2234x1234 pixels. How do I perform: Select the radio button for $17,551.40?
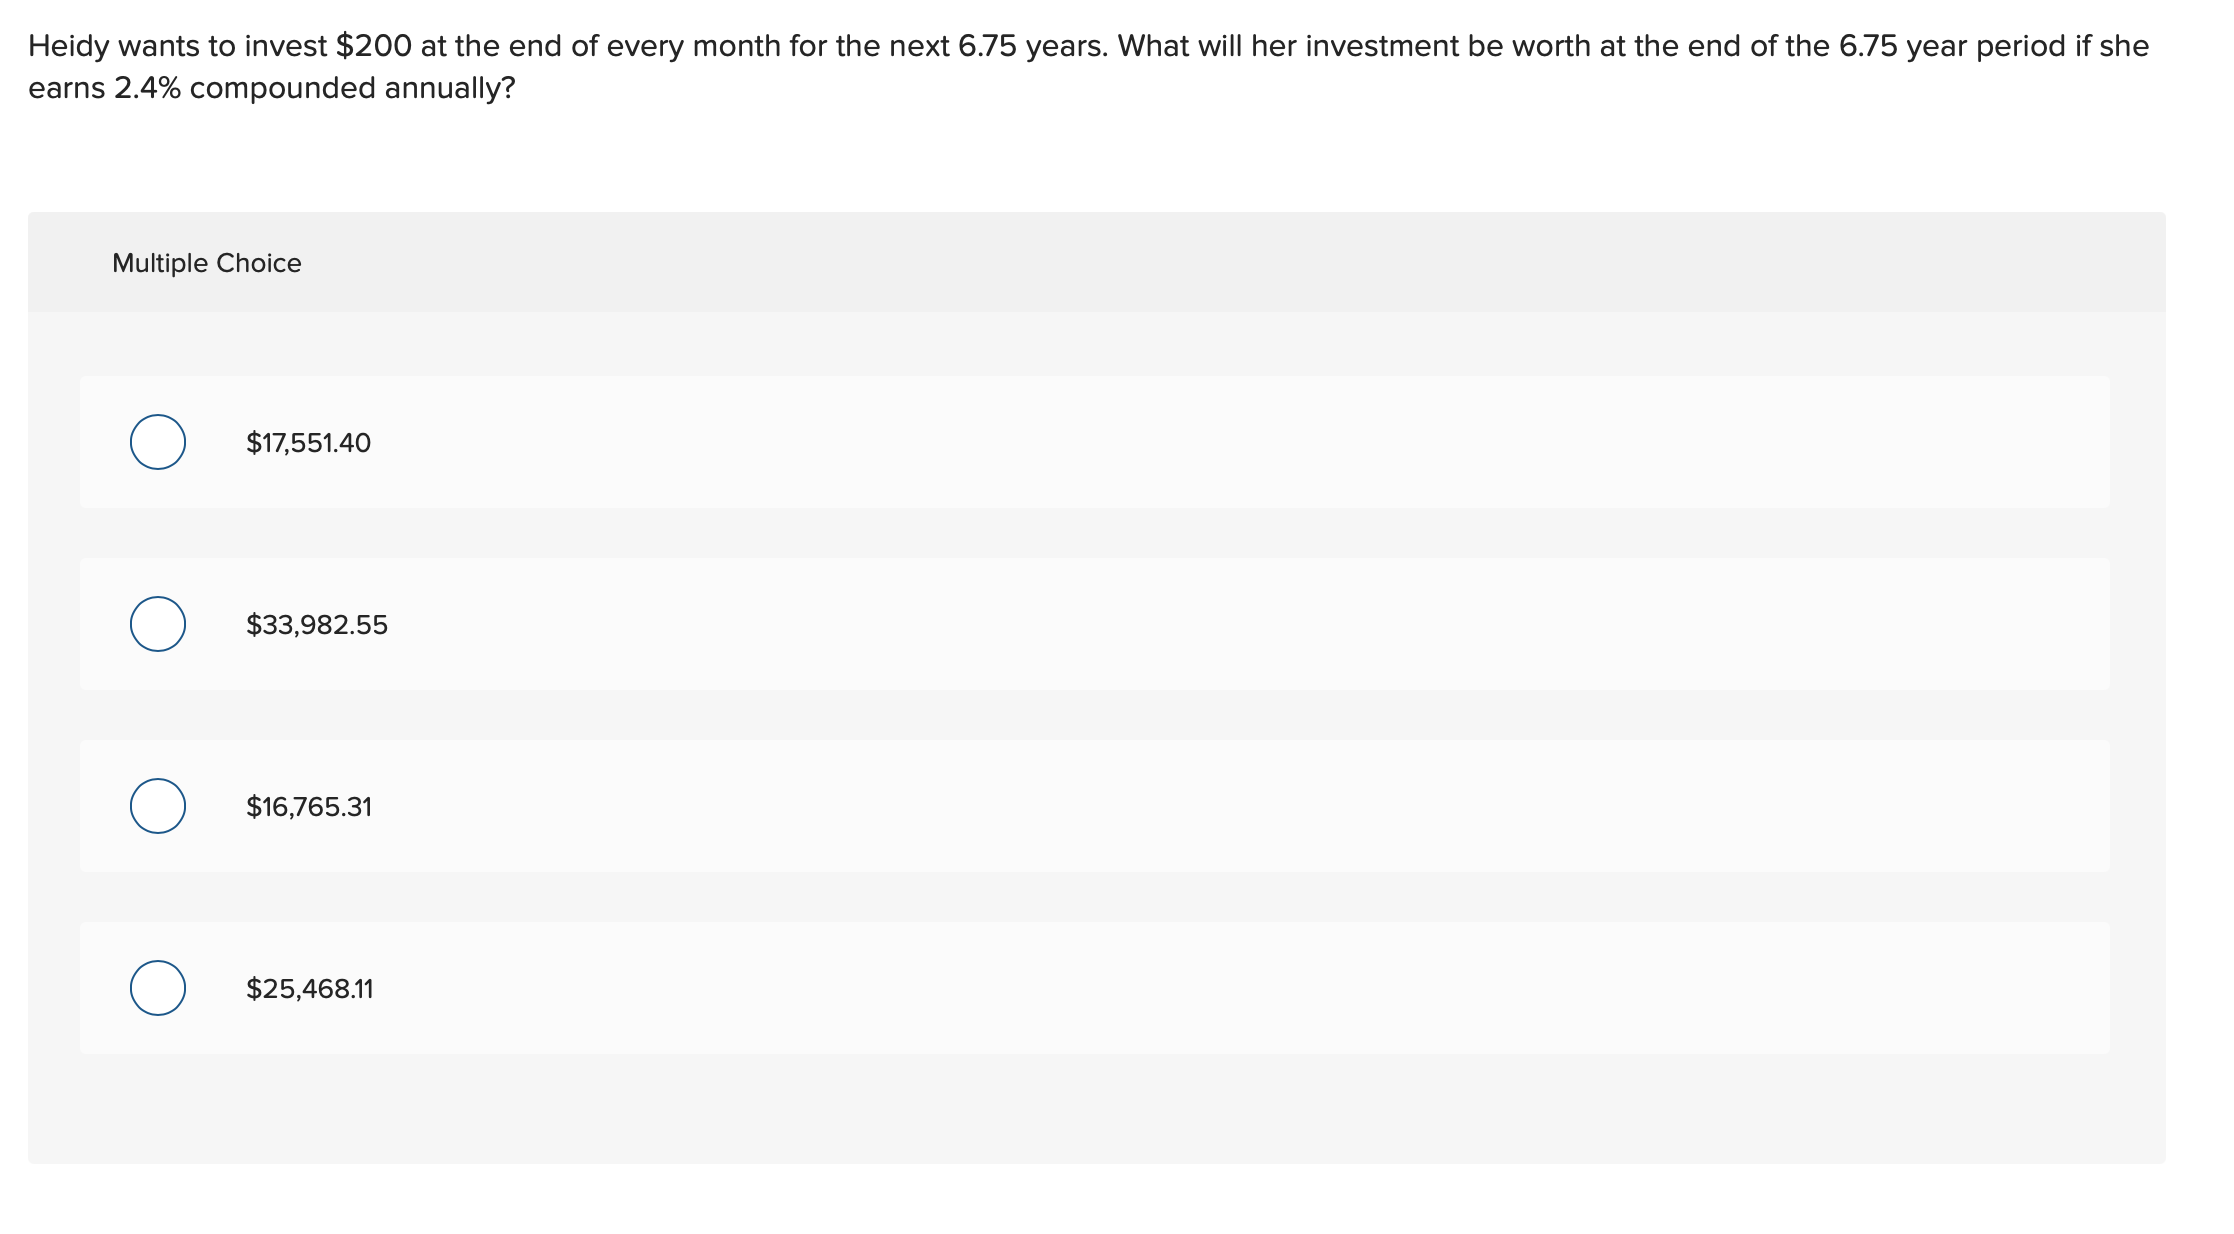coord(157,443)
